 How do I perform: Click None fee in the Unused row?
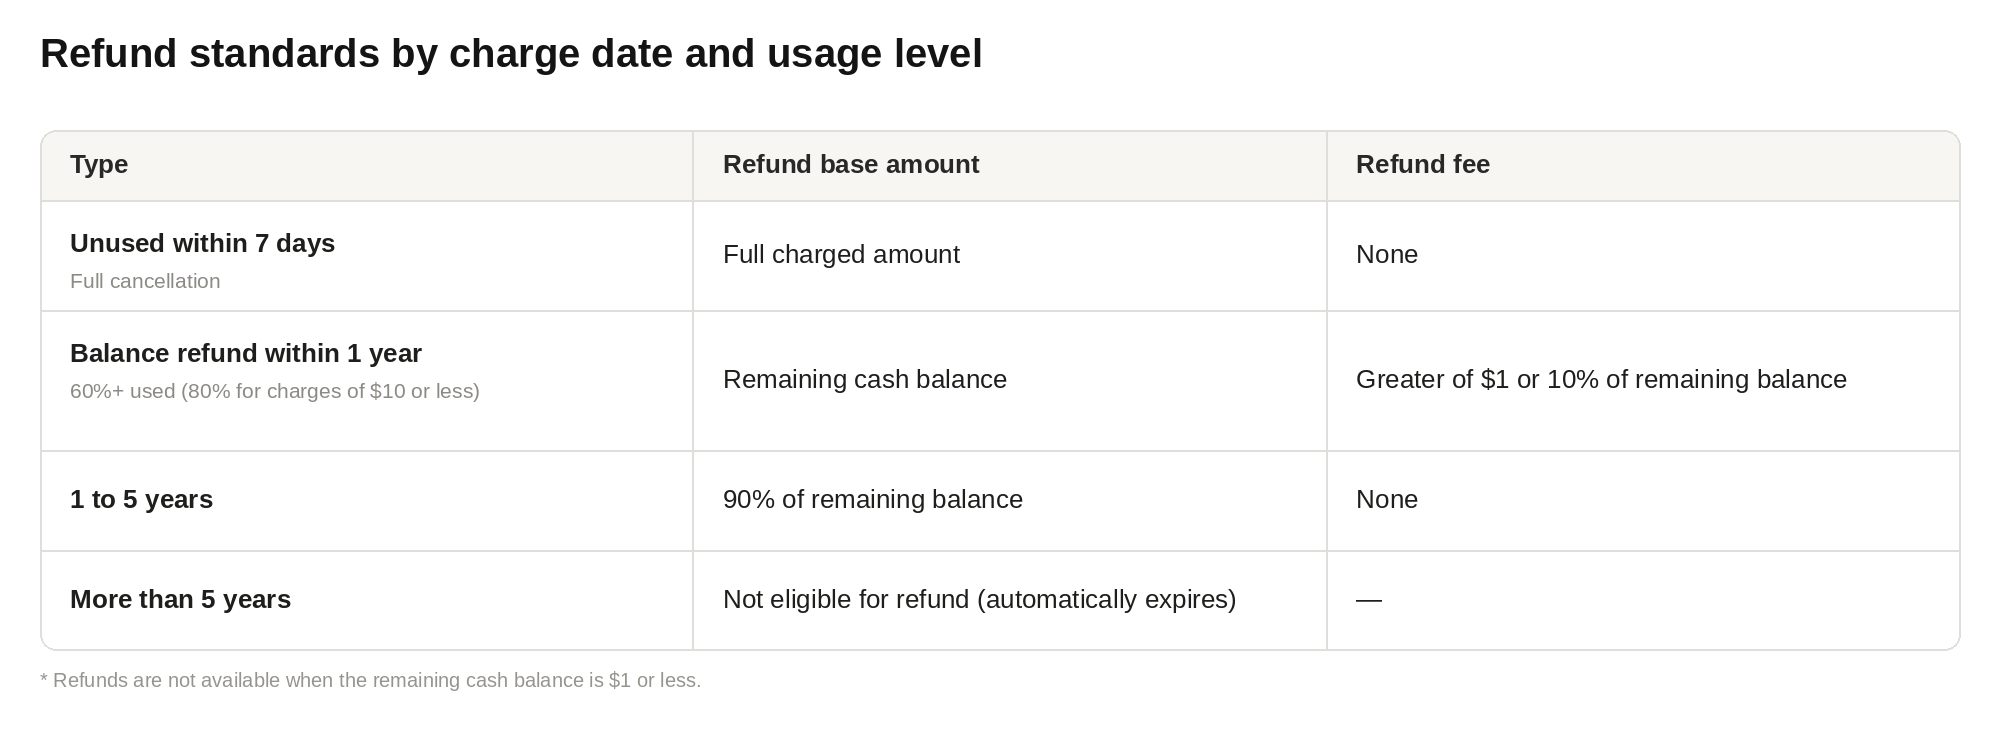[1387, 254]
